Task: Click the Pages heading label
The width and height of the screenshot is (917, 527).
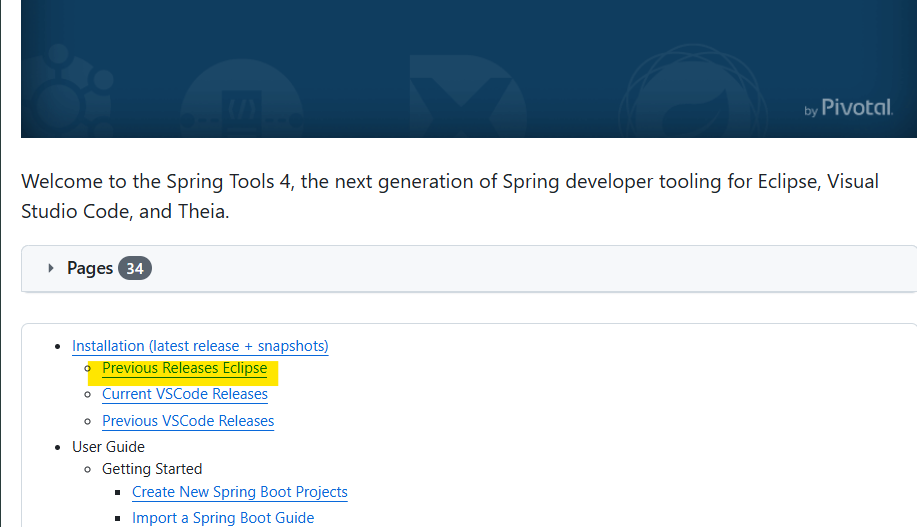Action: (x=89, y=268)
